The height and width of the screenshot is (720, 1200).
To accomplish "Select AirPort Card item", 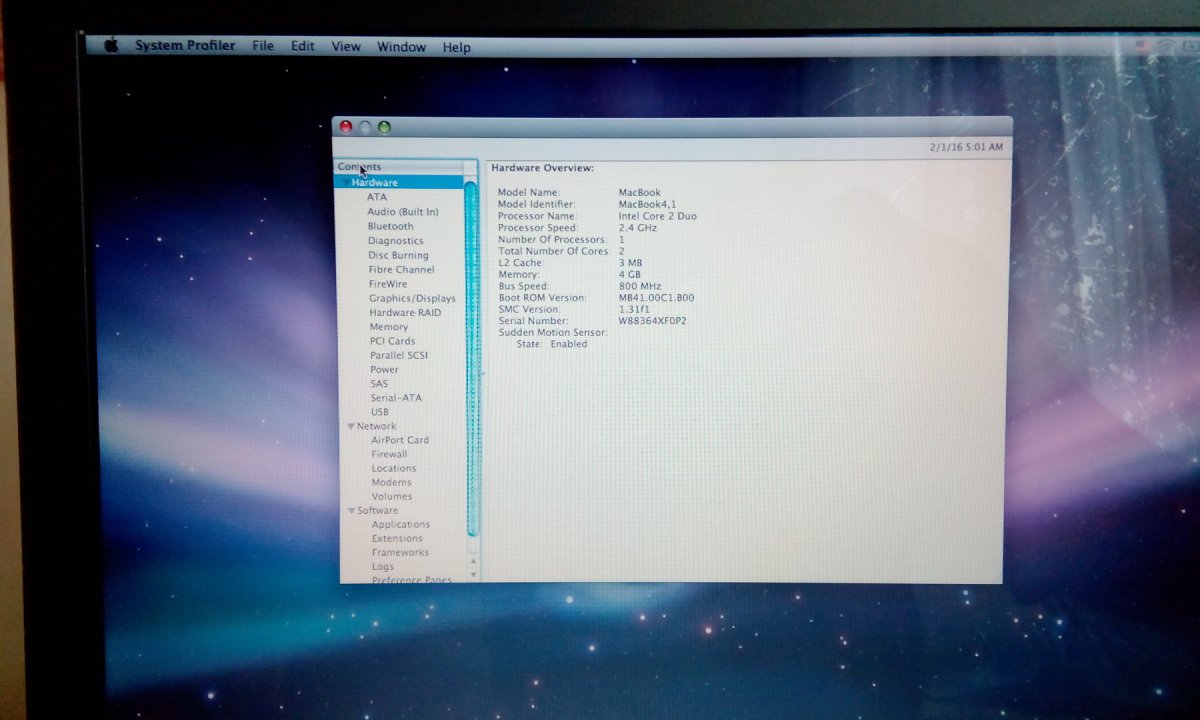I will click(x=400, y=440).
